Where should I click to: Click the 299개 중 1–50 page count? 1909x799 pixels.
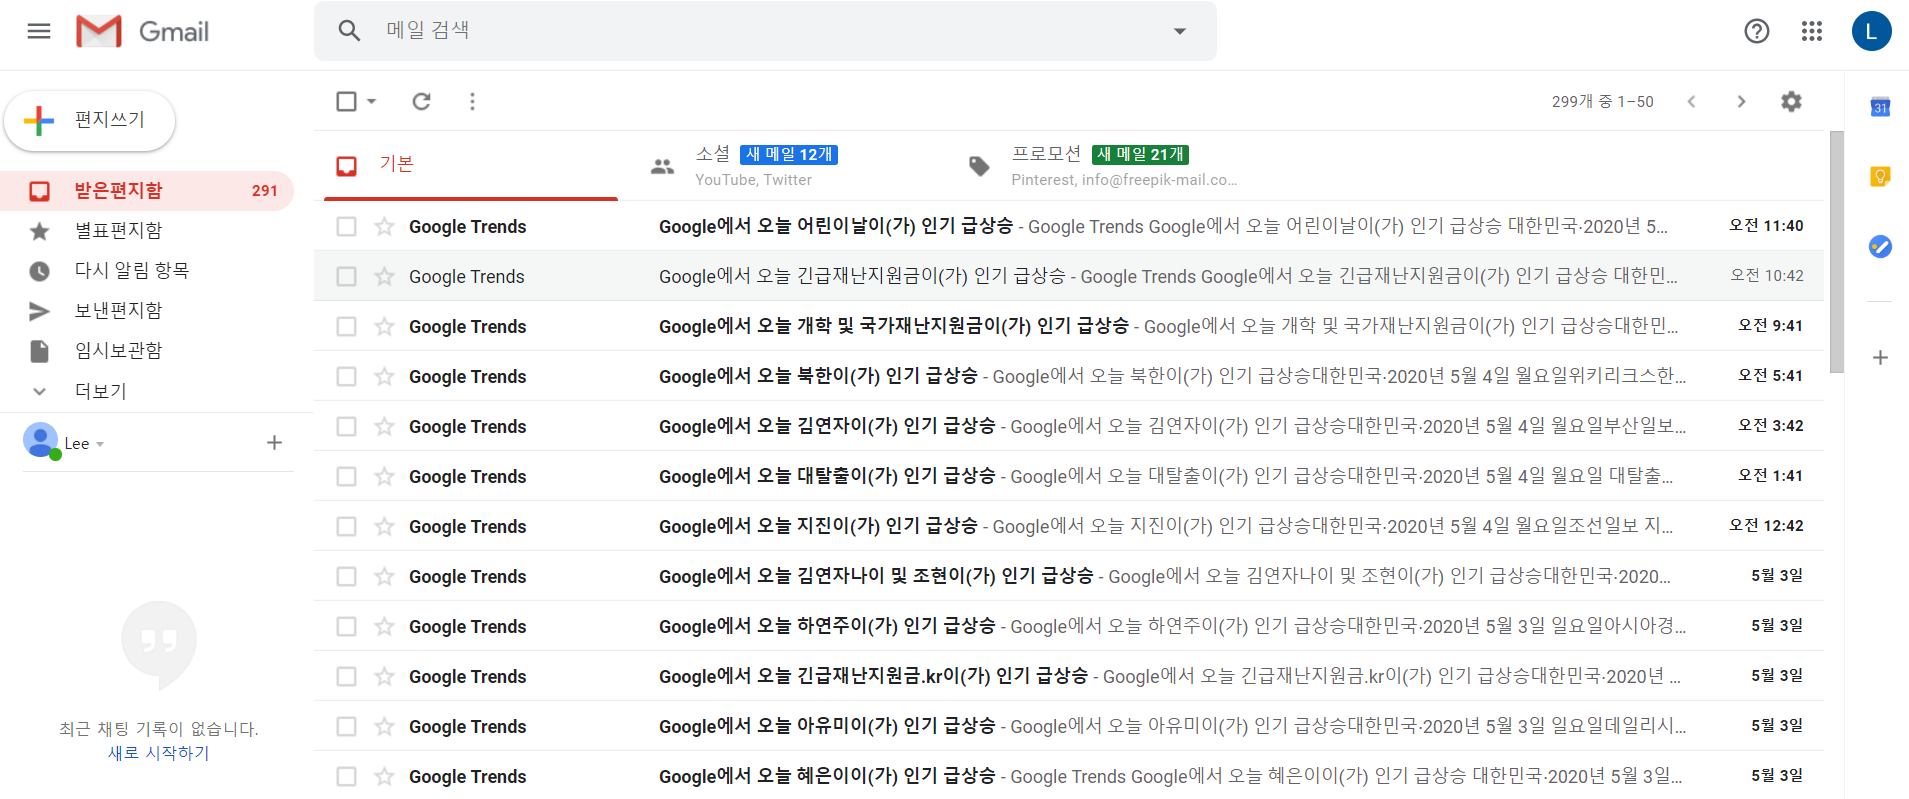click(x=1603, y=101)
